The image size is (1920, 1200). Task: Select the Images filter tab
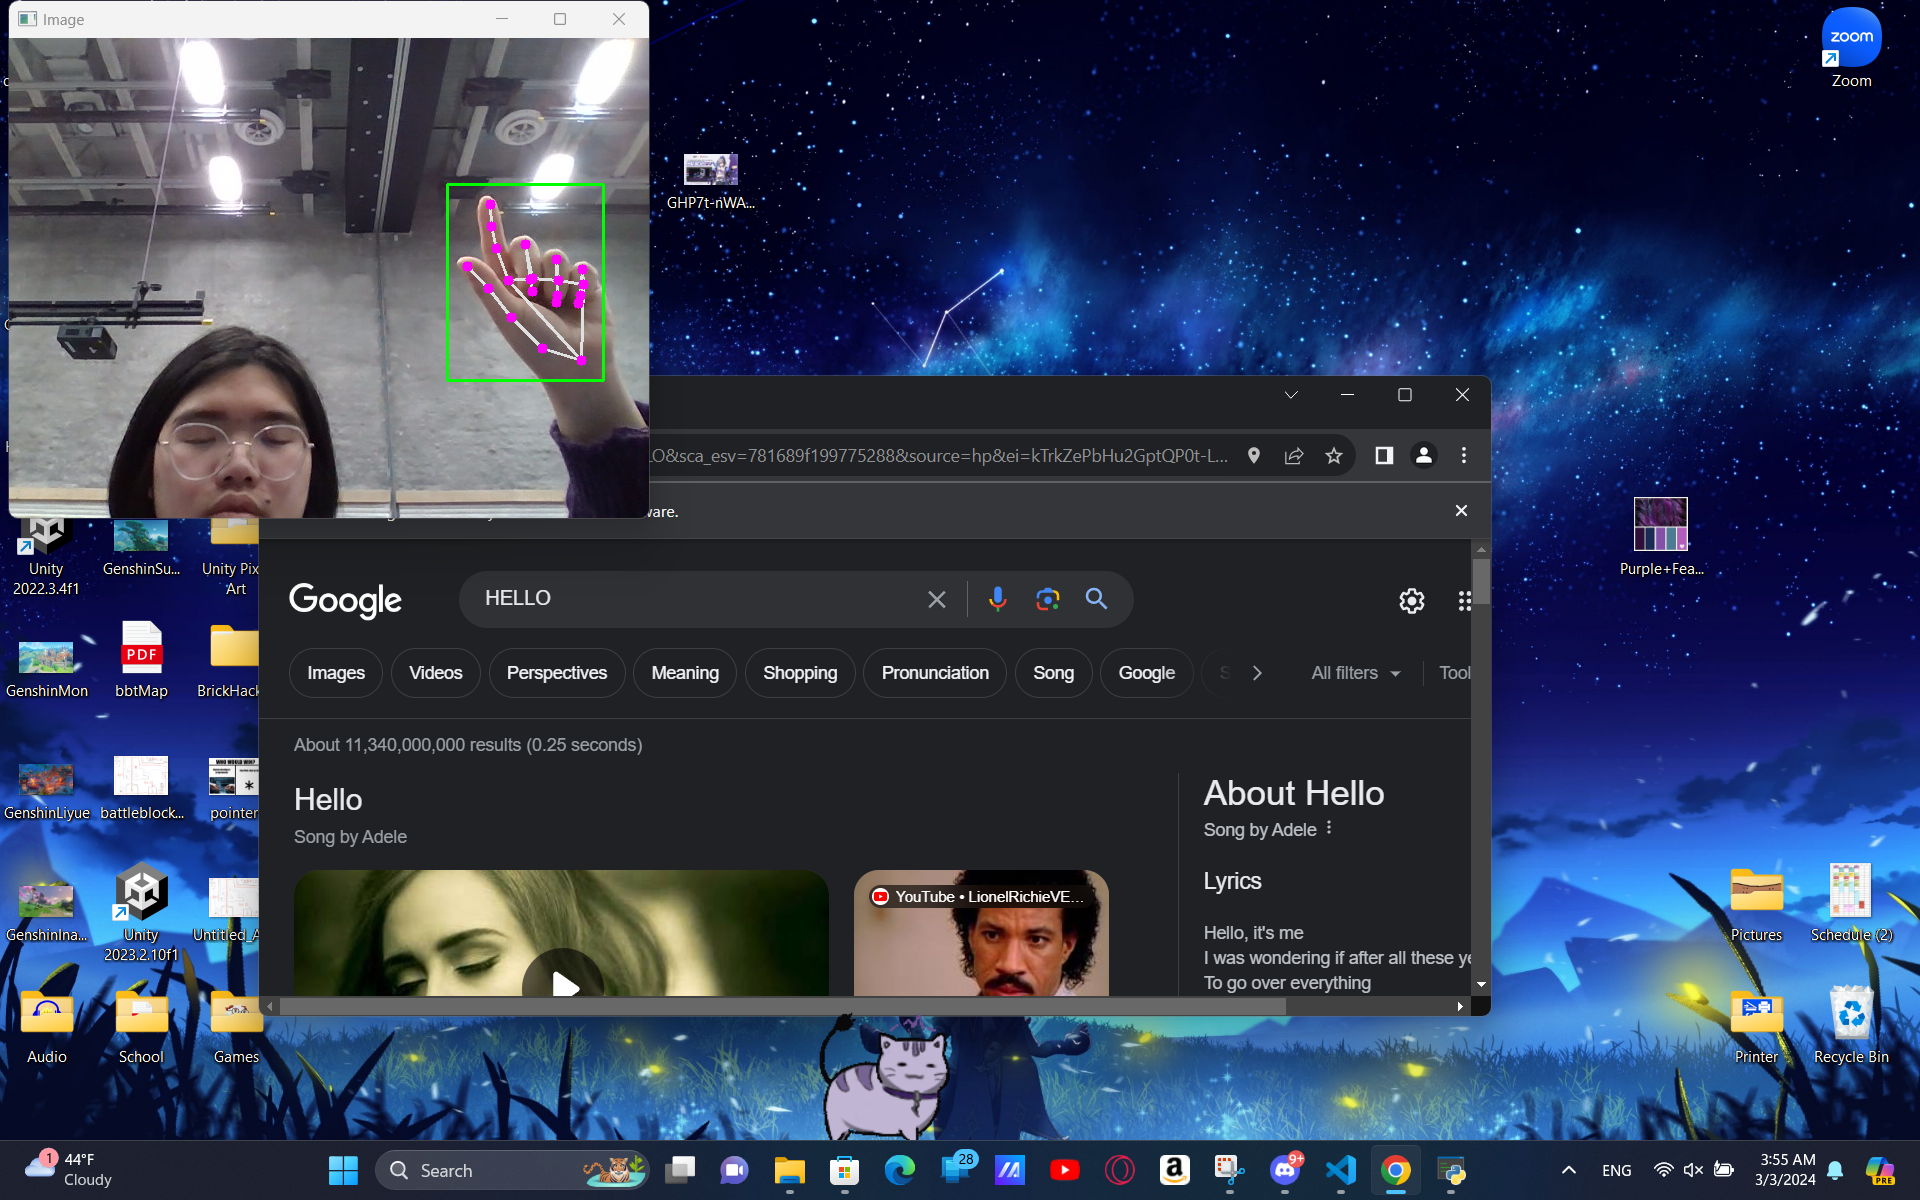click(335, 673)
